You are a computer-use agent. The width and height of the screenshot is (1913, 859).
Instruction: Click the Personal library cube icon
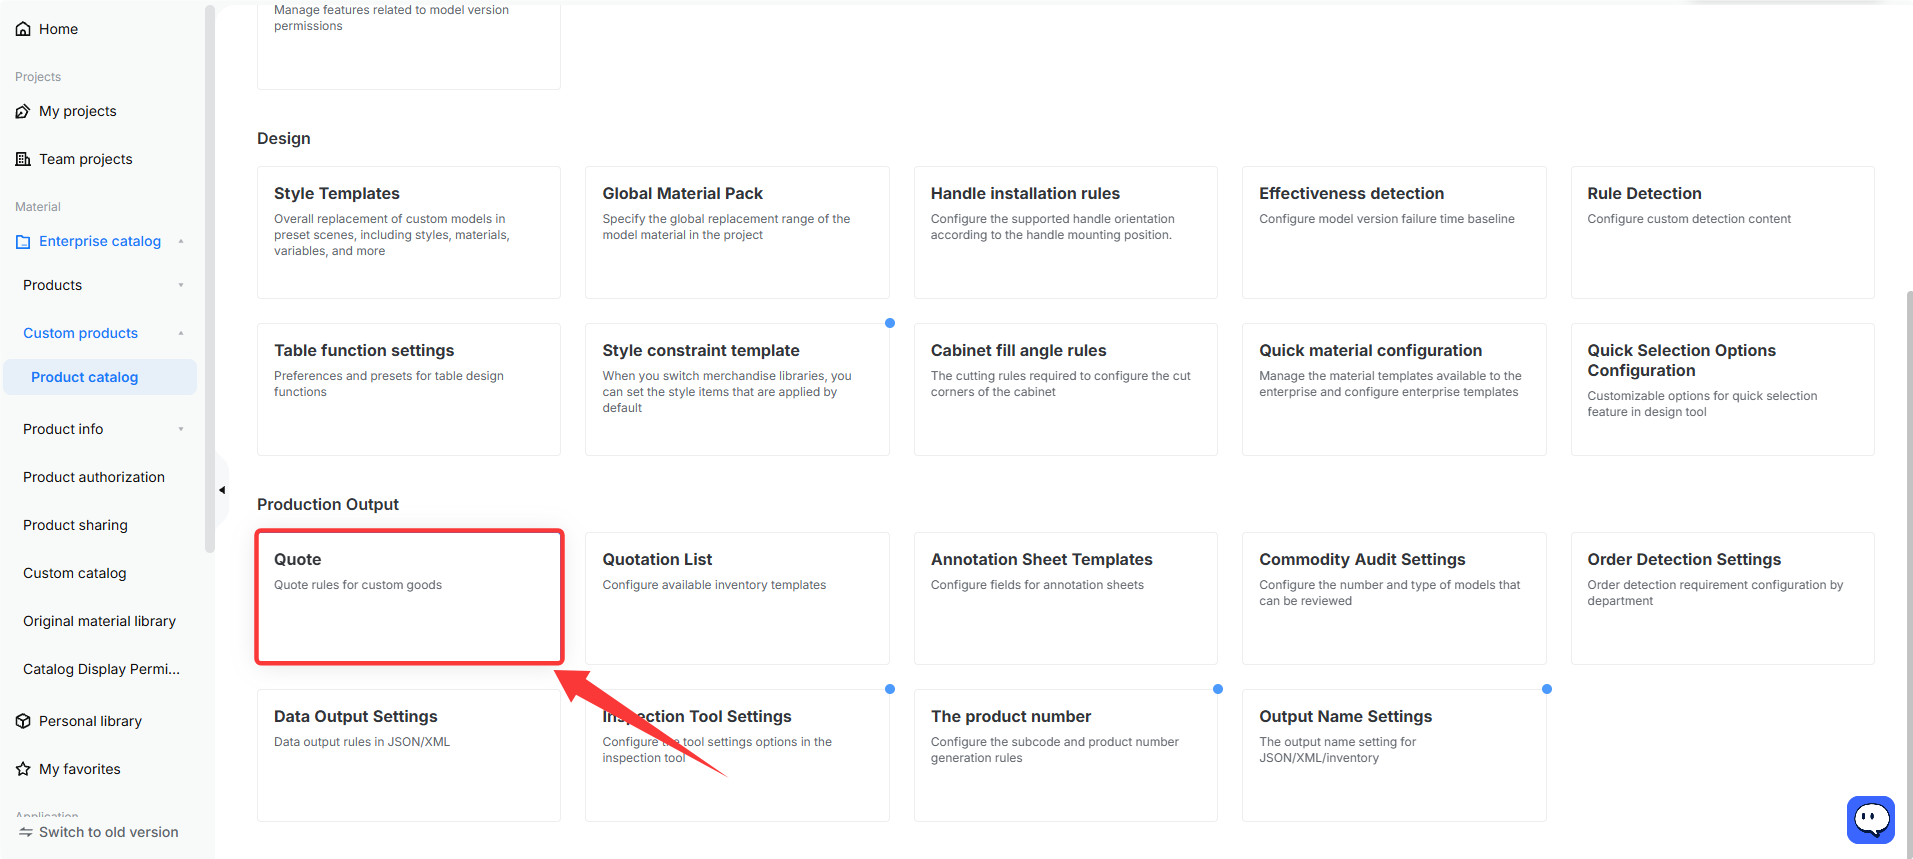click(23, 721)
